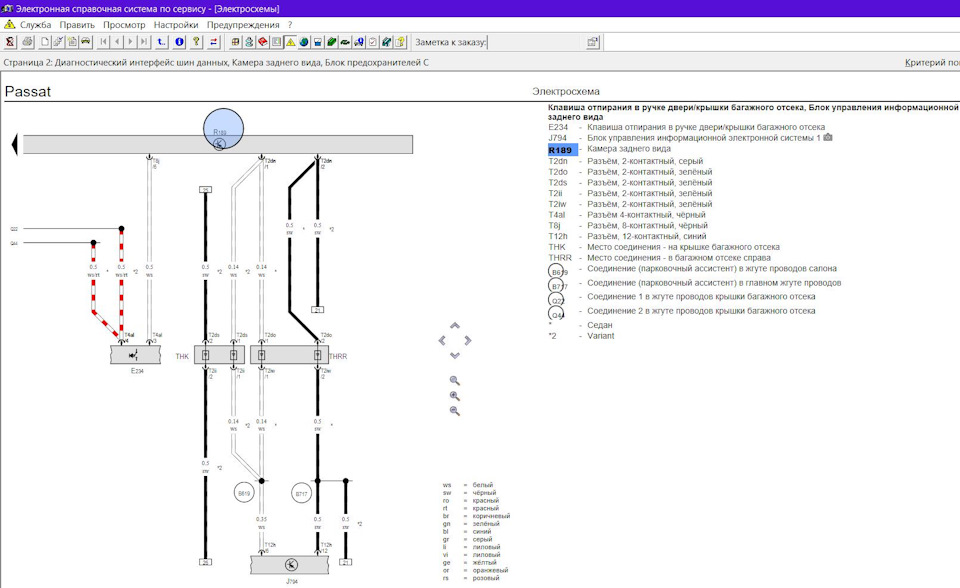This screenshot has width=960, height=588.
Task: Click the document with question mark icon
Action: tap(400, 42)
